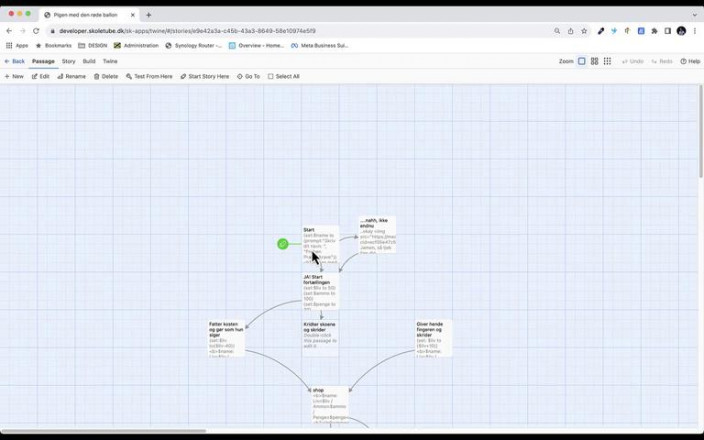
Task: Switch zoom to small grid view
Action: click(x=607, y=61)
